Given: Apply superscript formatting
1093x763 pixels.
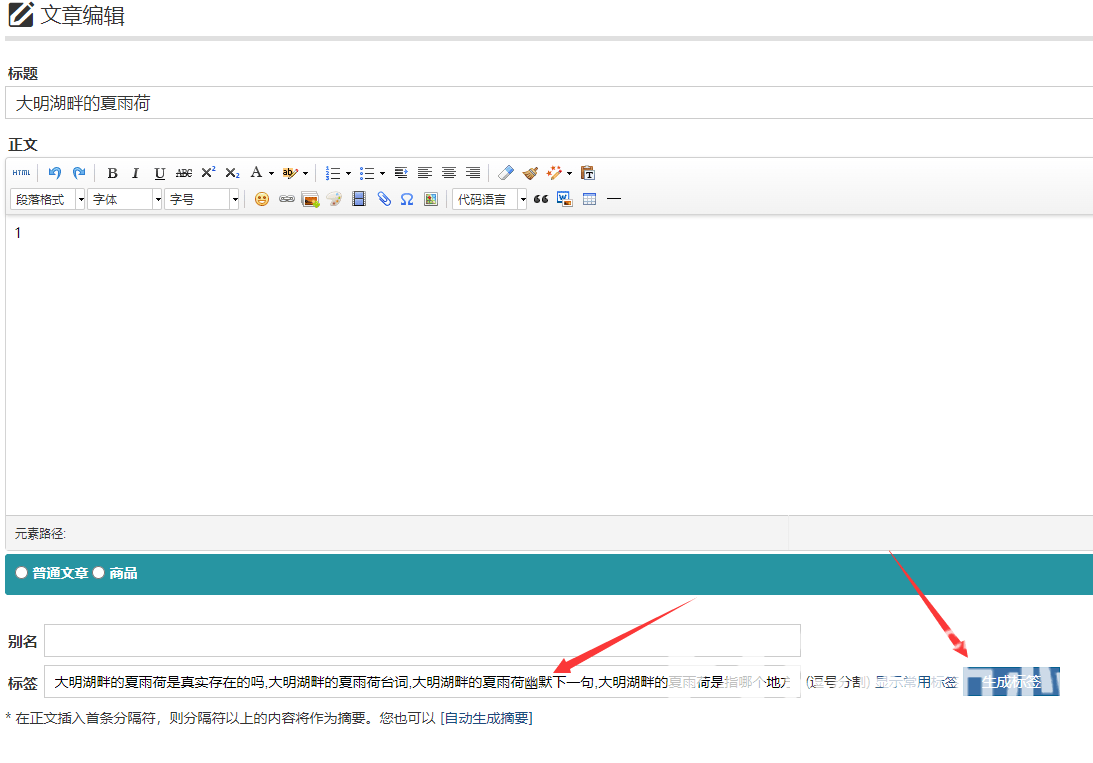Looking at the screenshot, I should tap(208, 173).
